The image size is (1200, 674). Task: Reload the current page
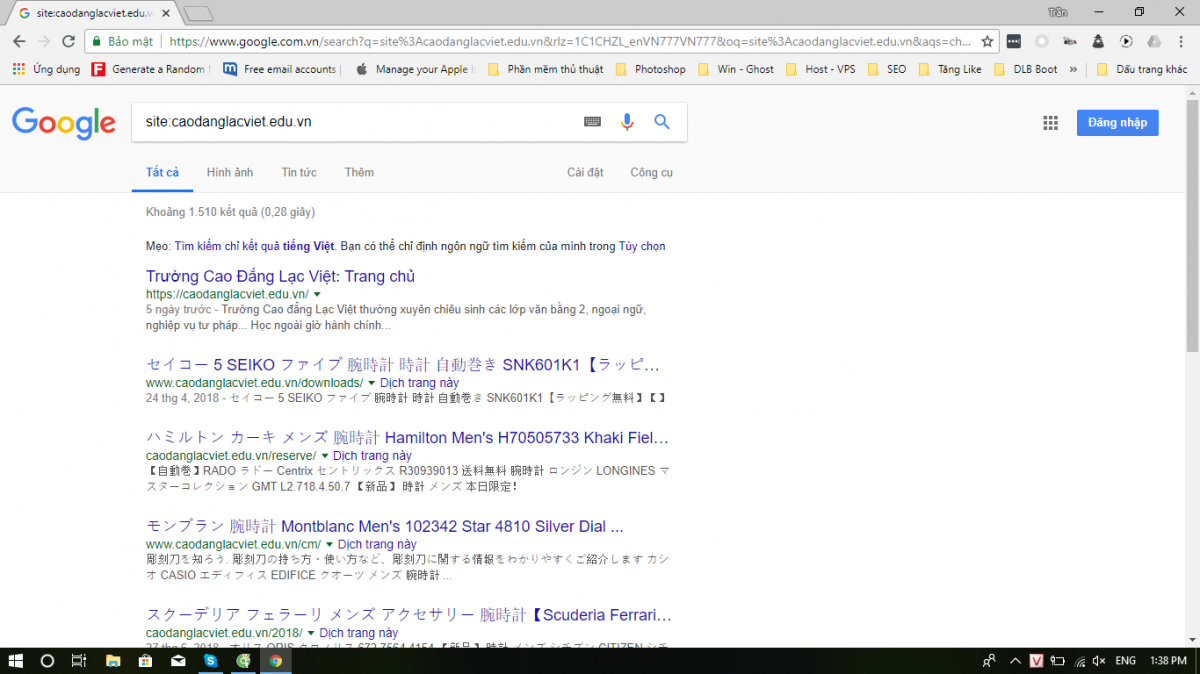coord(69,41)
